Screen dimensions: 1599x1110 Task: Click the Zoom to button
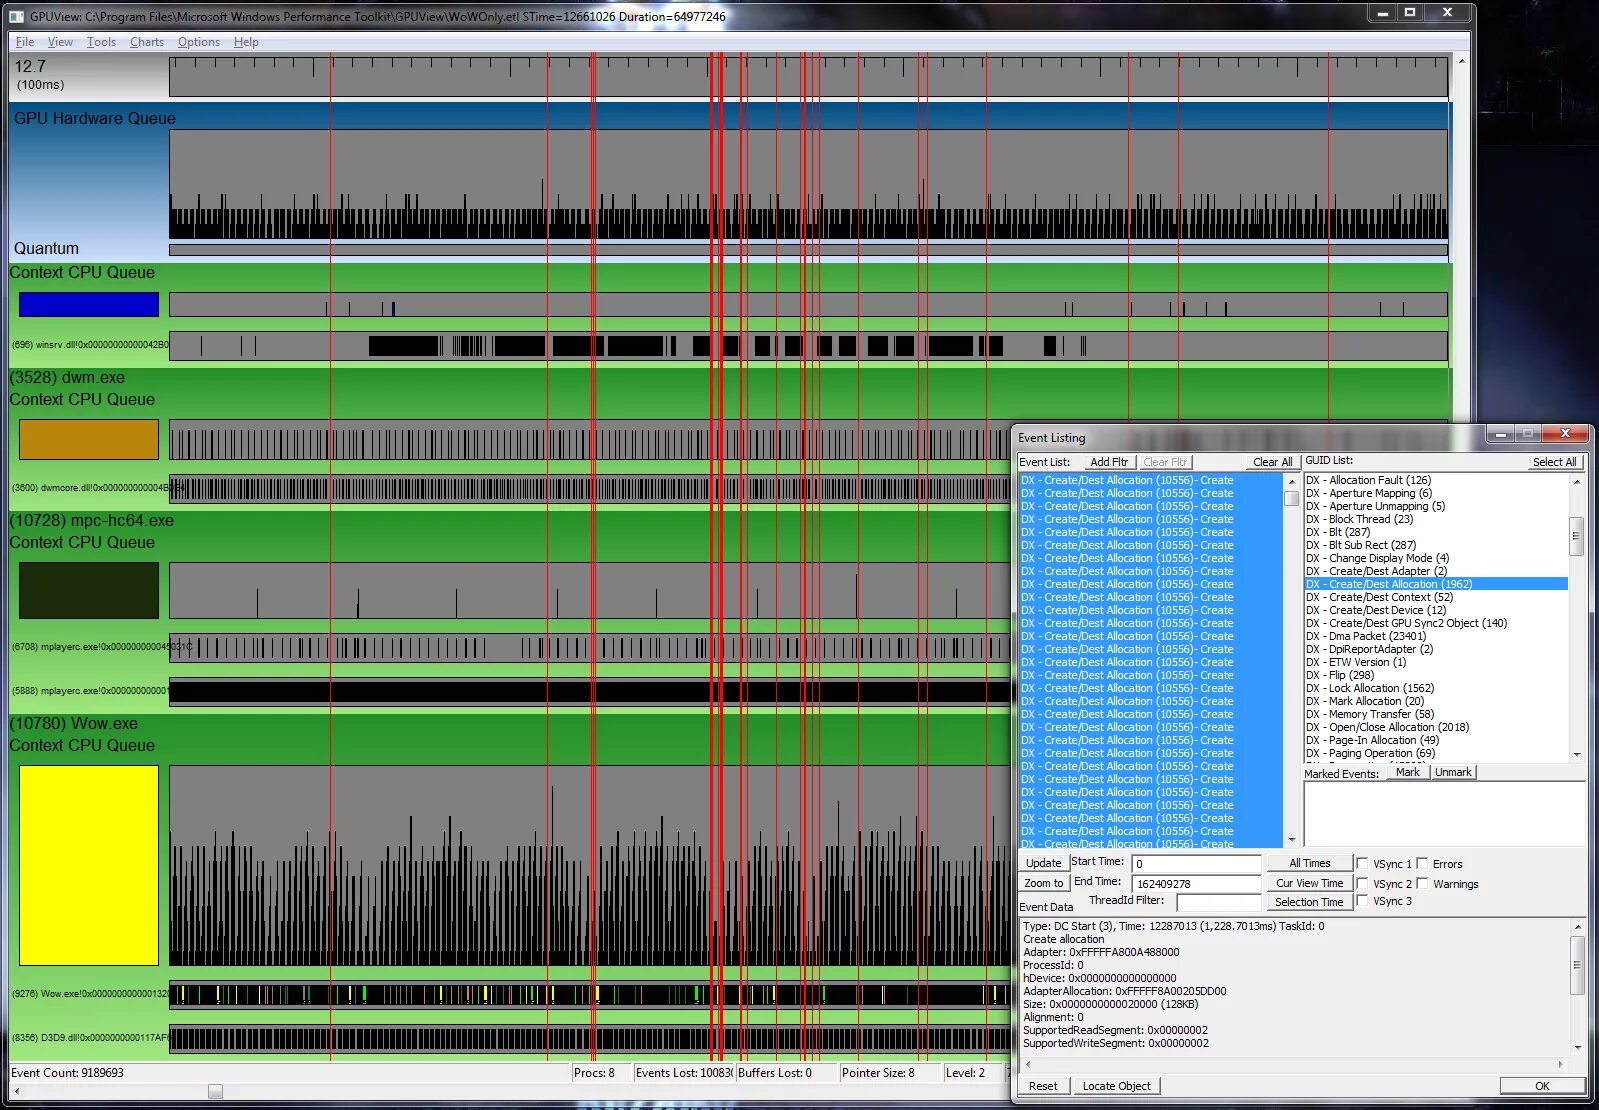1043,883
